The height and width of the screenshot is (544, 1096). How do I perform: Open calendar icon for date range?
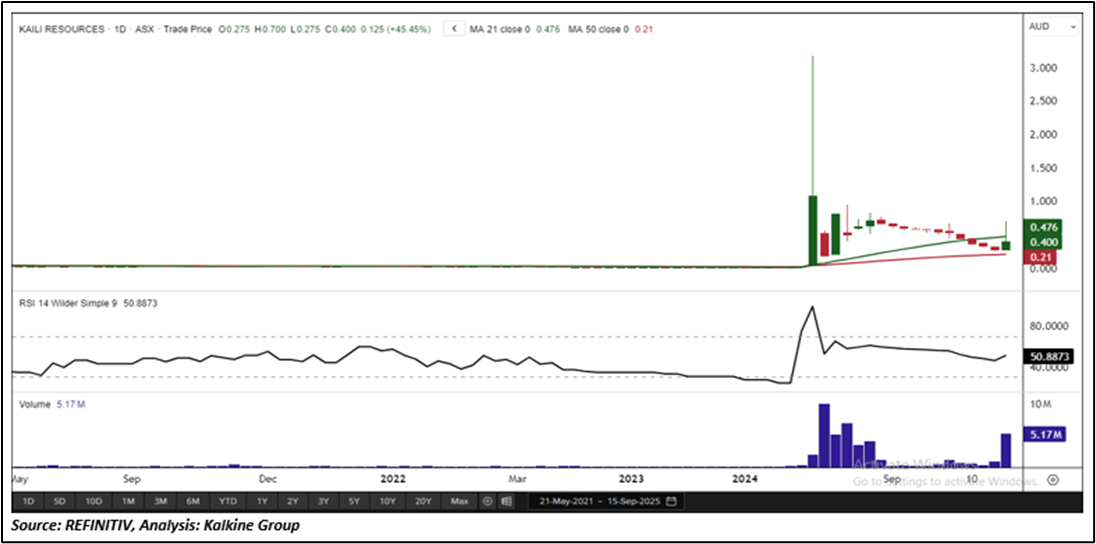(672, 501)
